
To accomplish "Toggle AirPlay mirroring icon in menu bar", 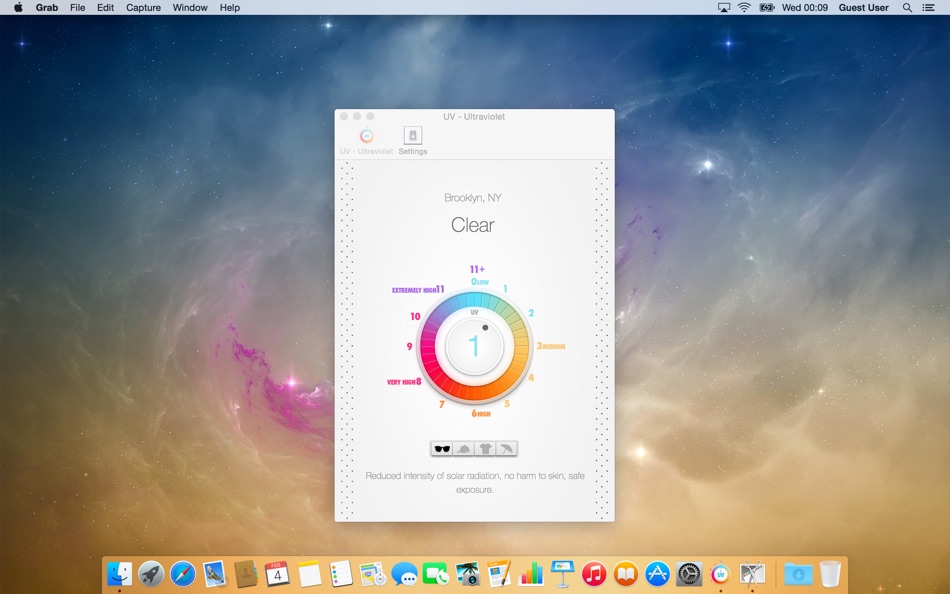I will (x=722, y=7).
